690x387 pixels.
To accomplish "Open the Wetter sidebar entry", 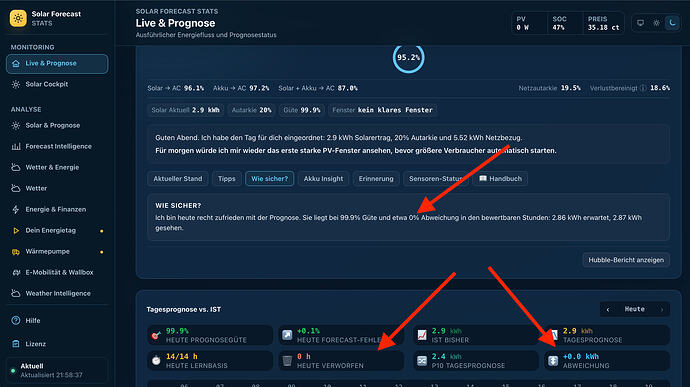I will pyautogui.click(x=57, y=188).
